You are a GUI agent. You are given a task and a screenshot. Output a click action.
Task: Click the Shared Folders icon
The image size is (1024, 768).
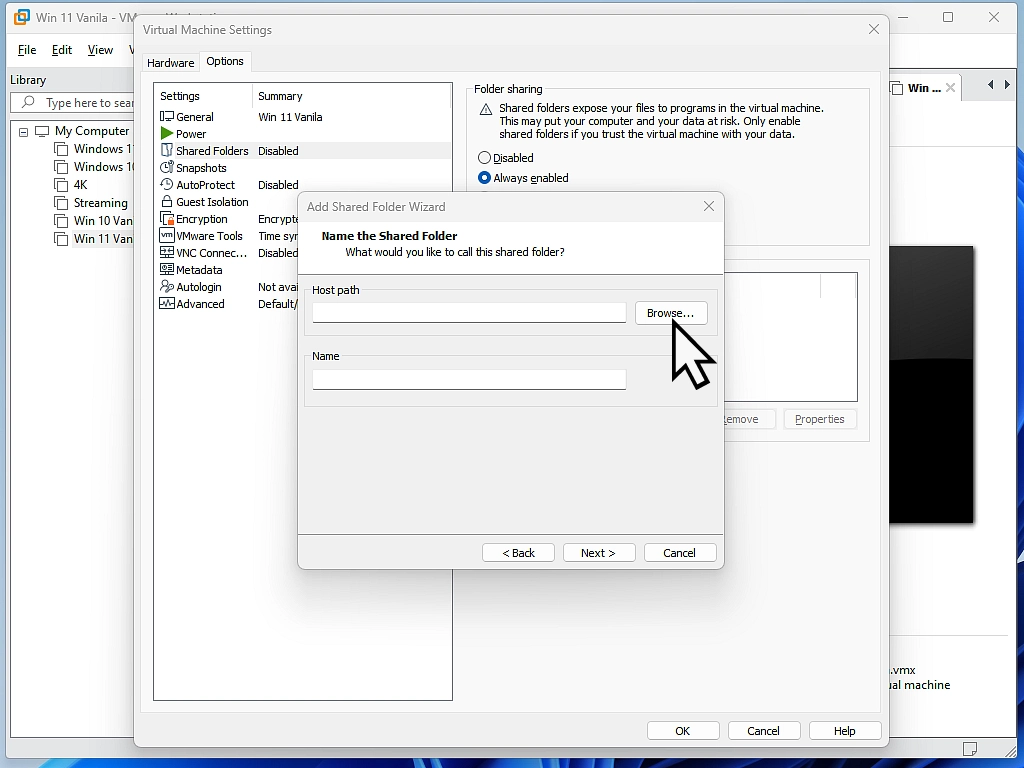click(x=167, y=151)
